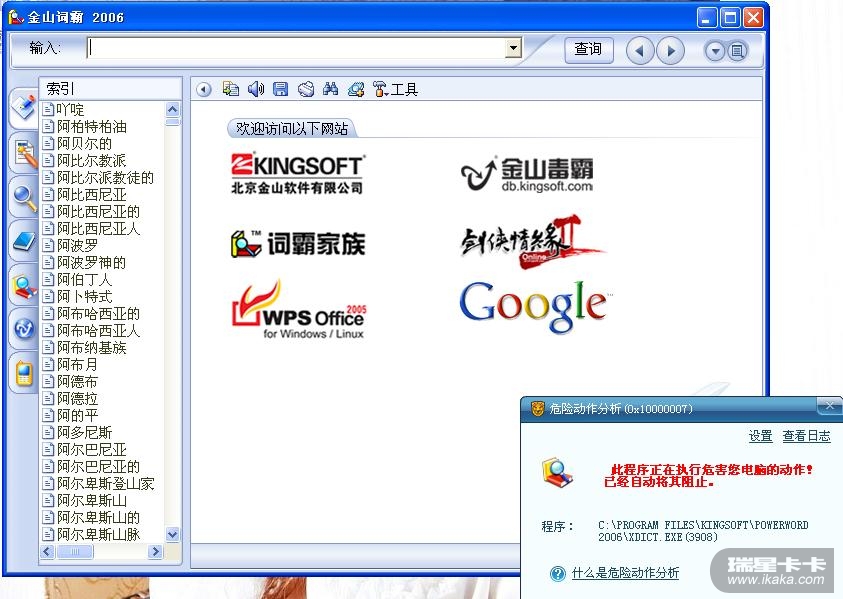Screen dimensions: 843x599
Task: Click the 索引 index header
Action: click(x=110, y=88)
